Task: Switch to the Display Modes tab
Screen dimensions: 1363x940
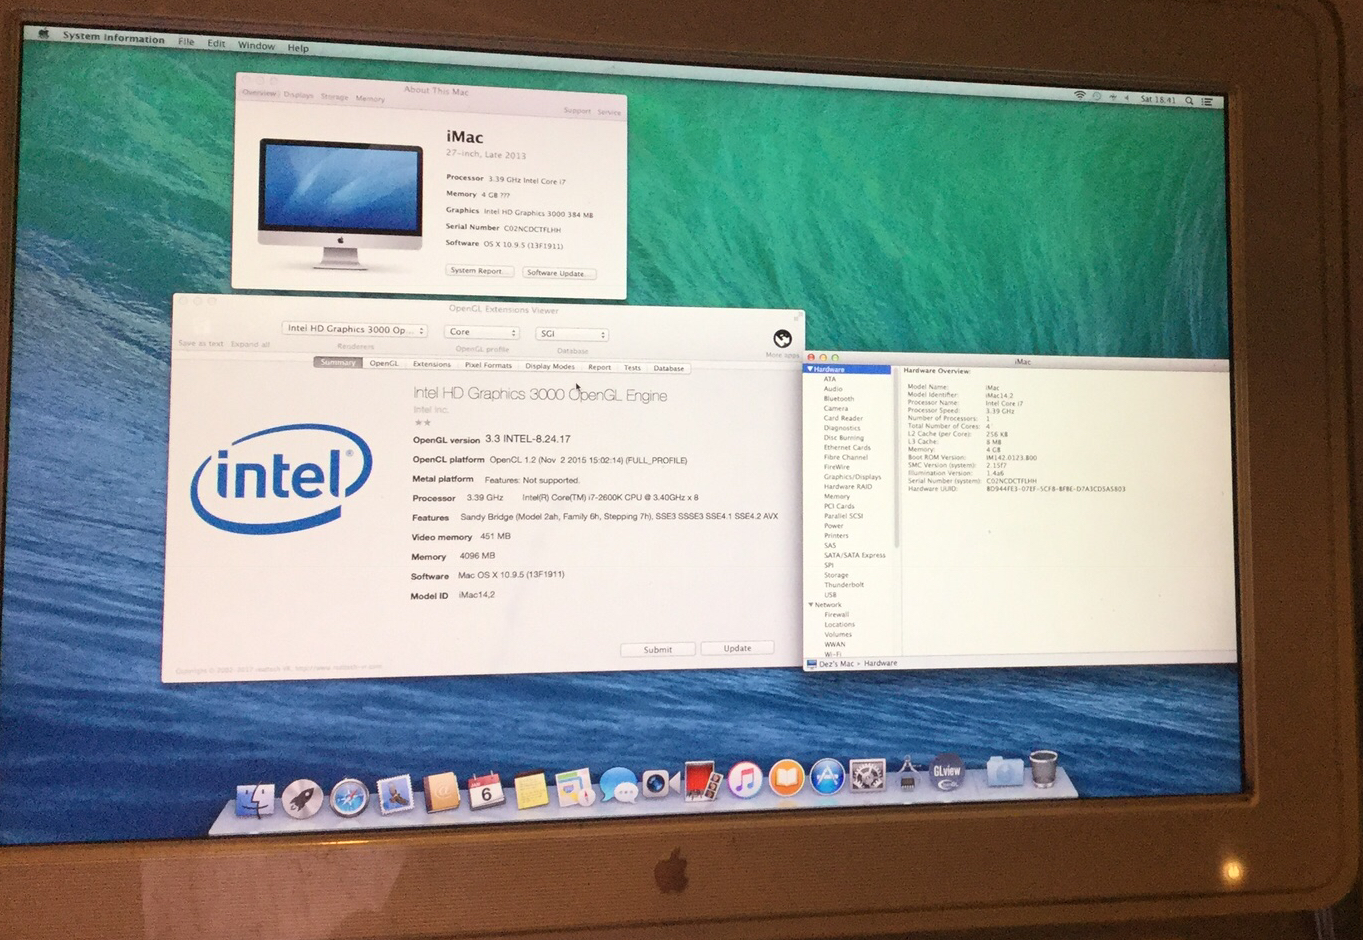Action: (x=550, y=366)
